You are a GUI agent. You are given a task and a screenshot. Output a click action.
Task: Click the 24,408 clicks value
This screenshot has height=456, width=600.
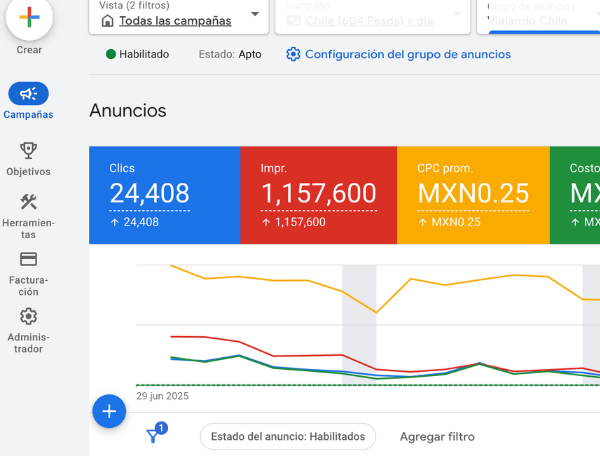pos(149,193)
